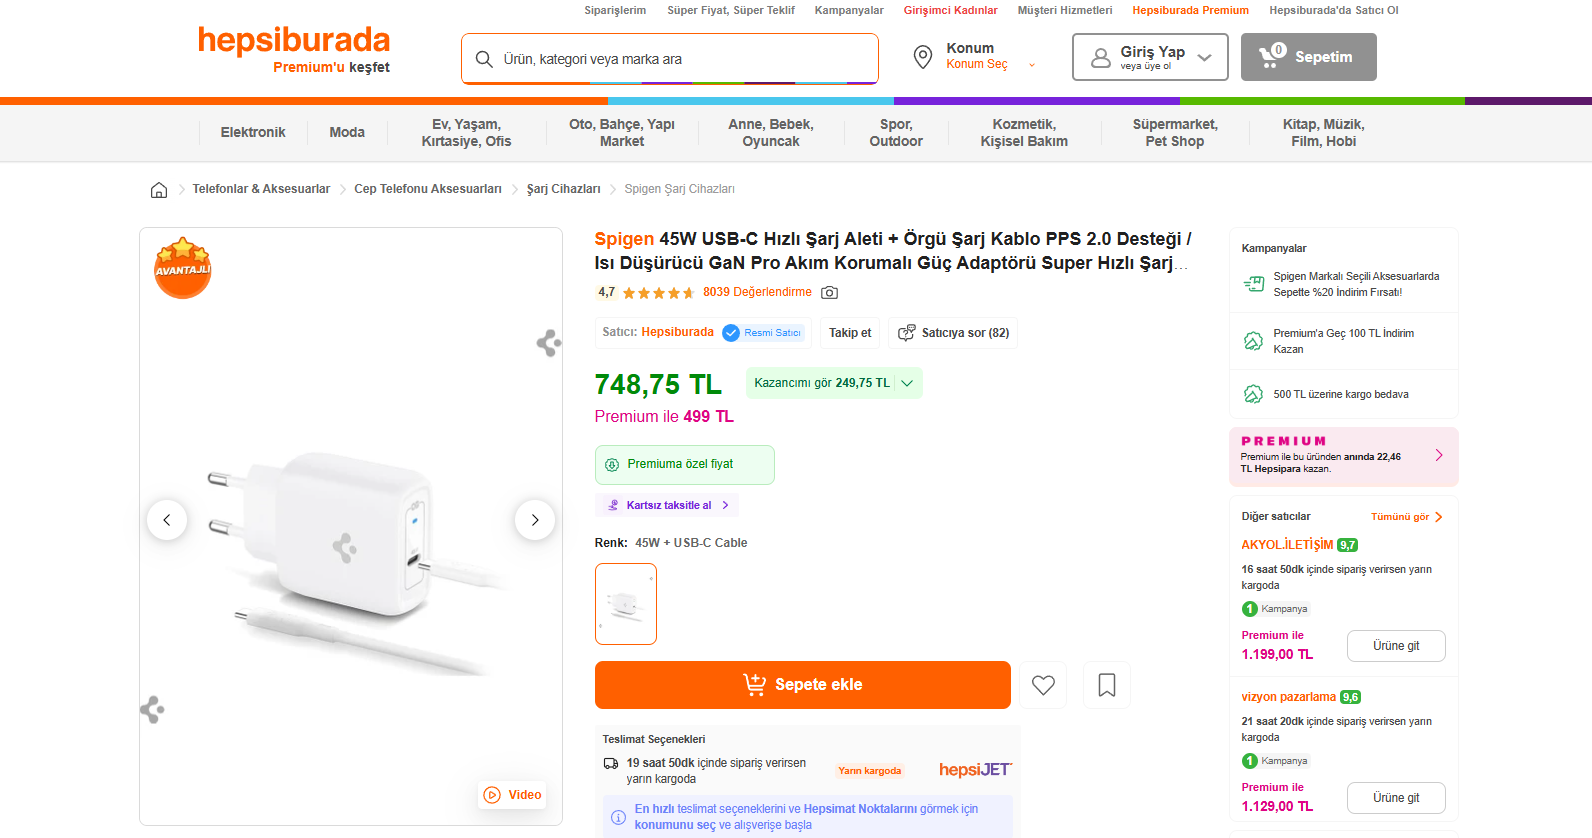Add product to favorites with heart icon
The height and width of the screenshot is (838, 1592).
(1043, 685)
